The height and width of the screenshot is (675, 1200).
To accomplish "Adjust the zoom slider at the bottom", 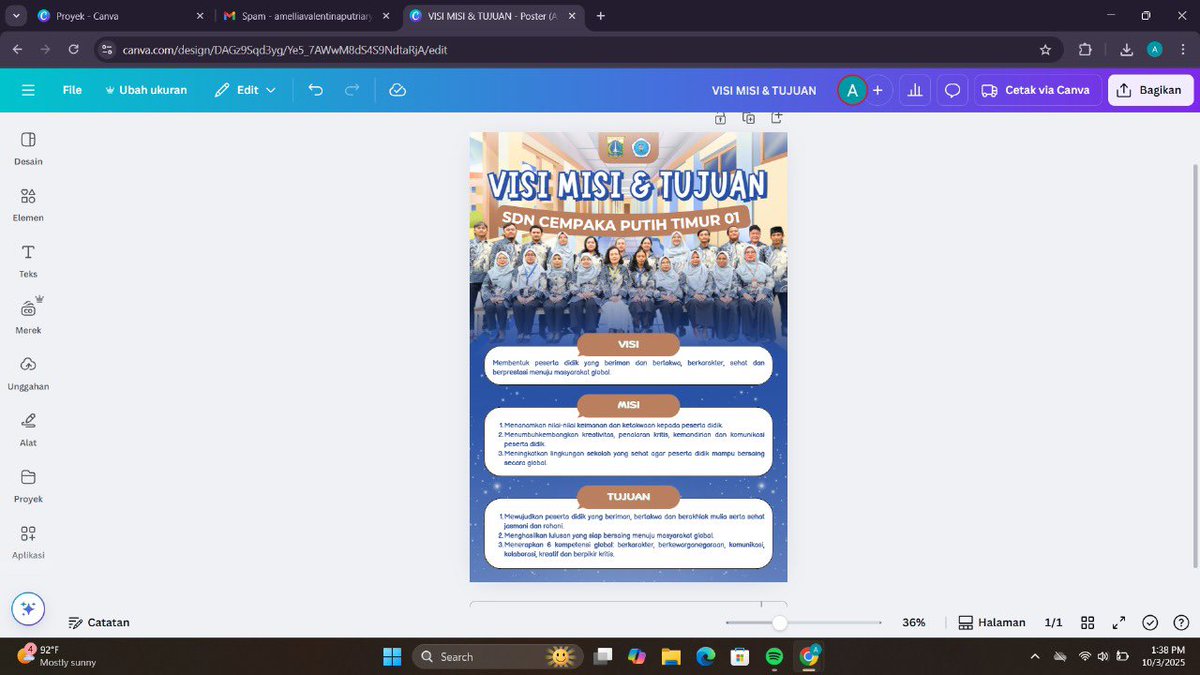I will tap(779, 622).
